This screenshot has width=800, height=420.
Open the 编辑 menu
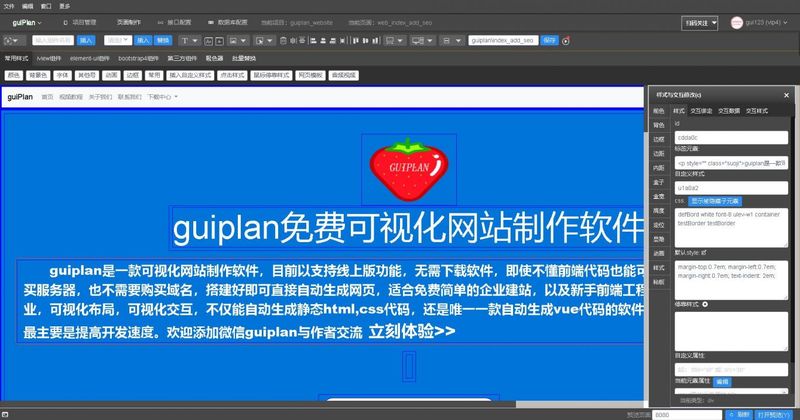tap(28, 6)
